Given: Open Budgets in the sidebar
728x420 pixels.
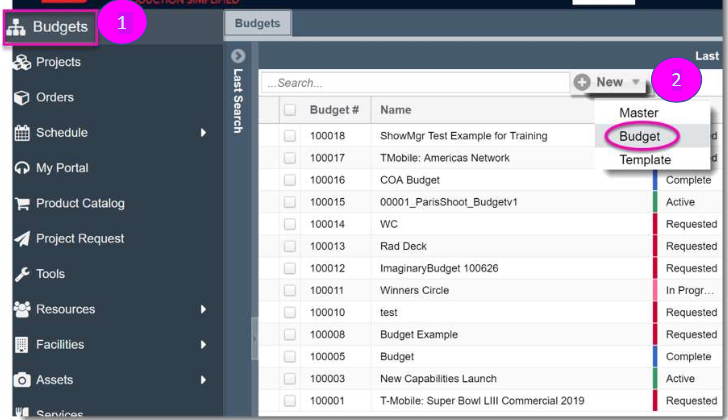Looking at the screenshot, I should 51,27.
